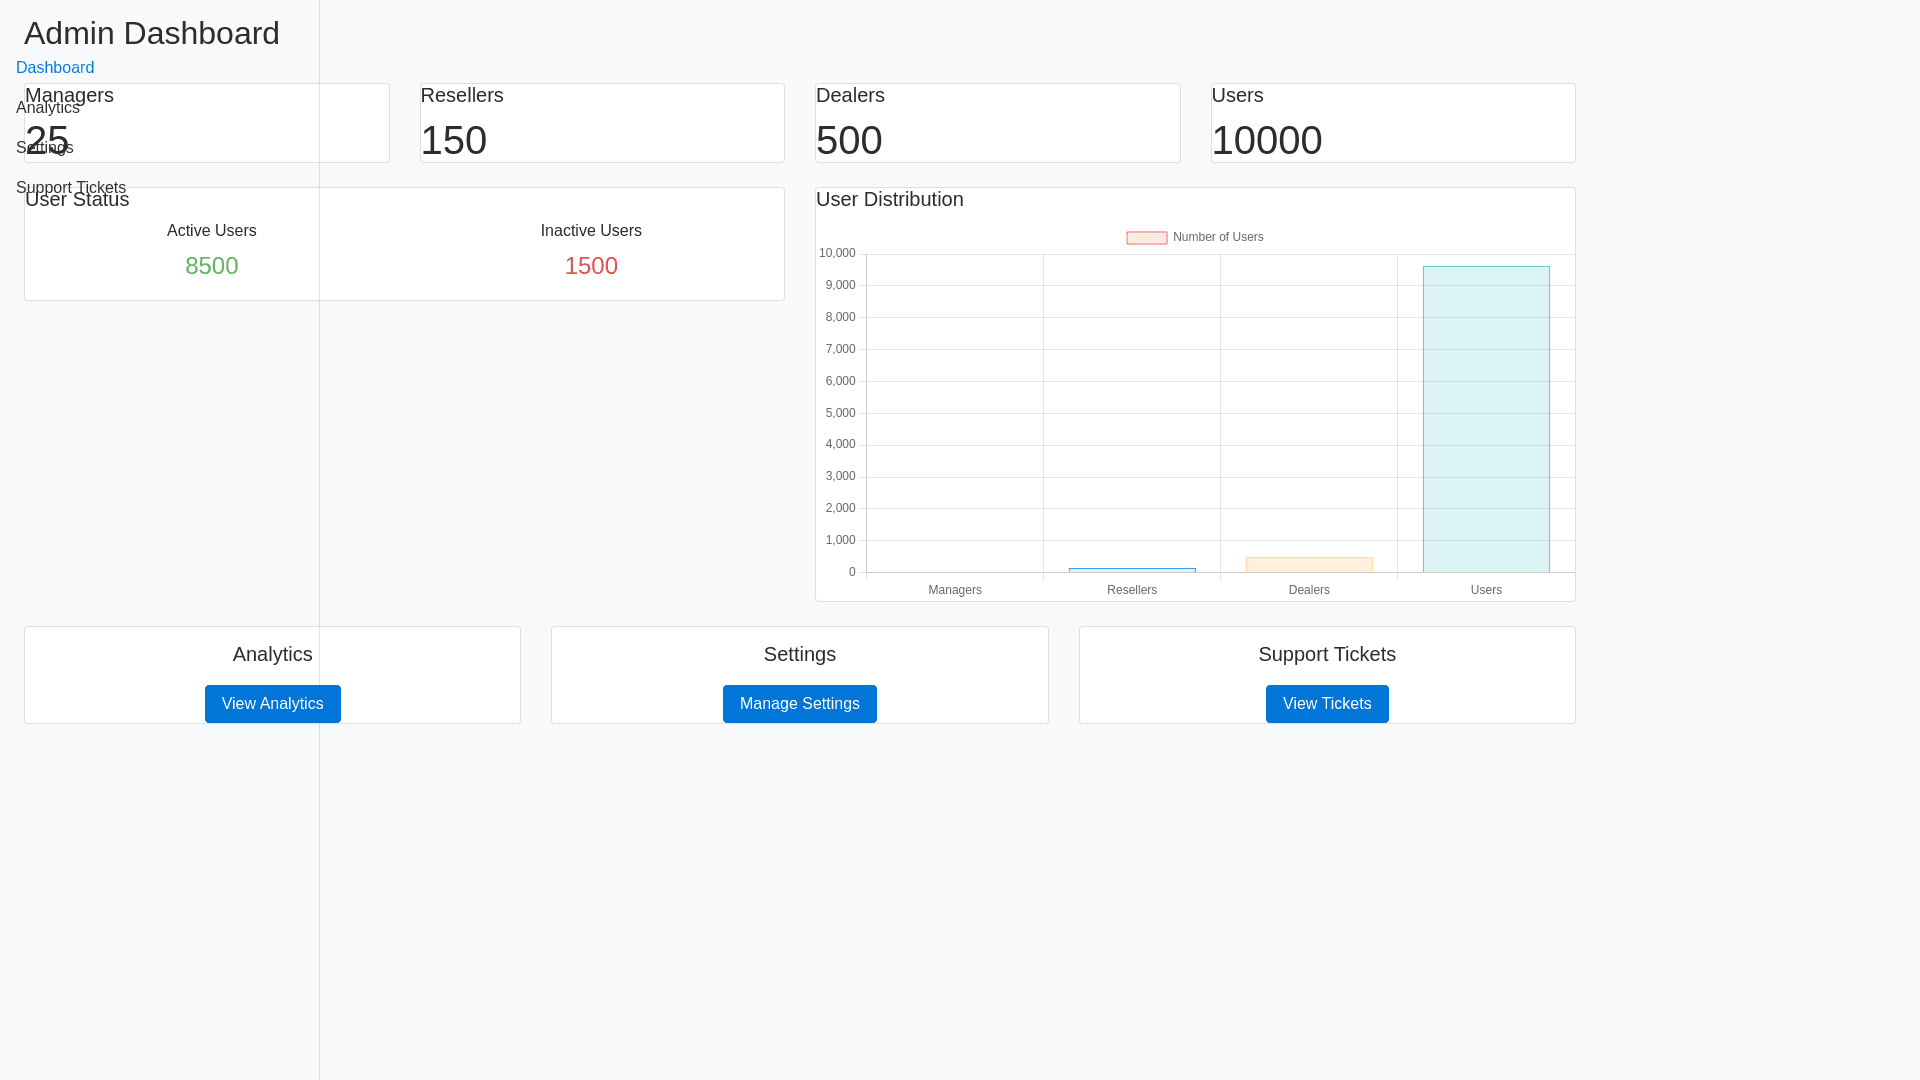This screenshot has width=1920, height=1080.
Task: Select Support Tickets in the sidebar
Action: tap(70, 188)
